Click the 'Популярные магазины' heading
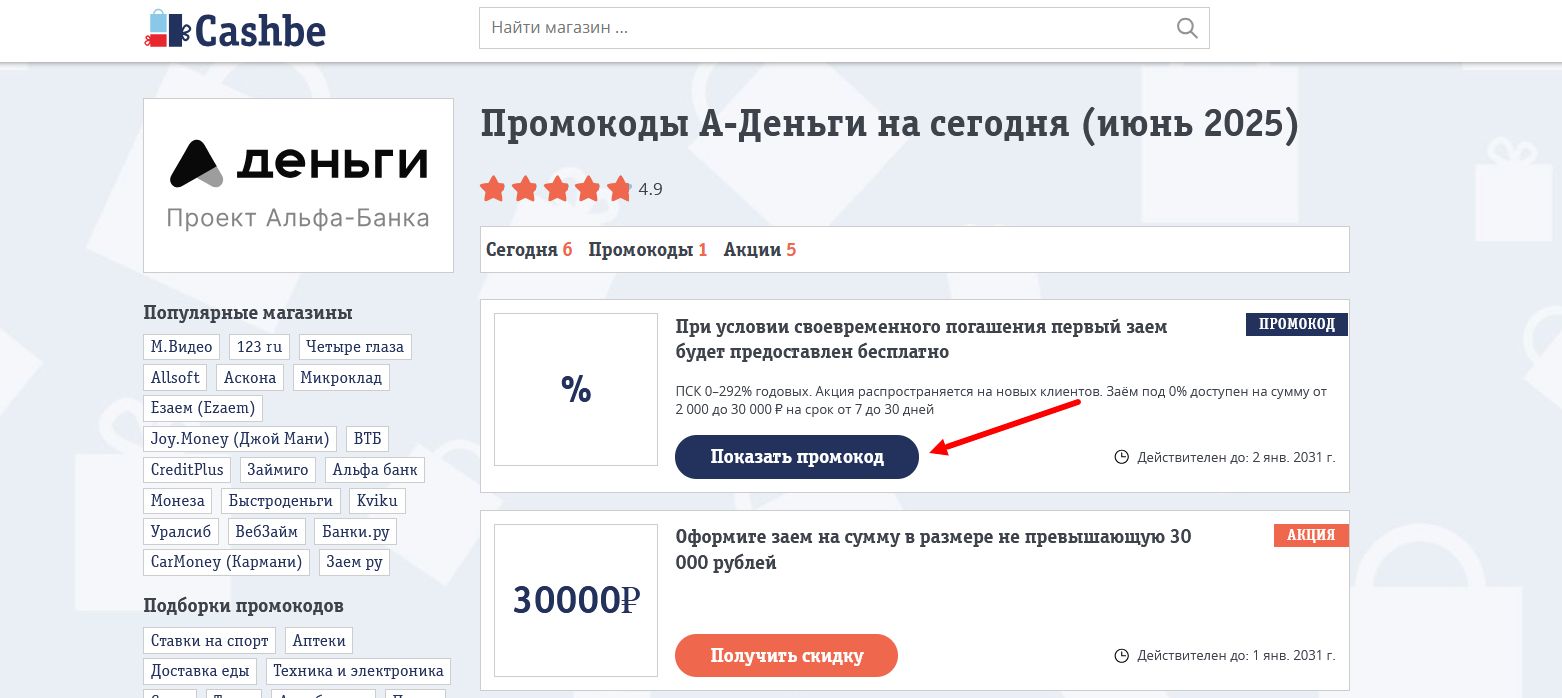This screenshot has height=698, width=1562. (x=248, y=313)
